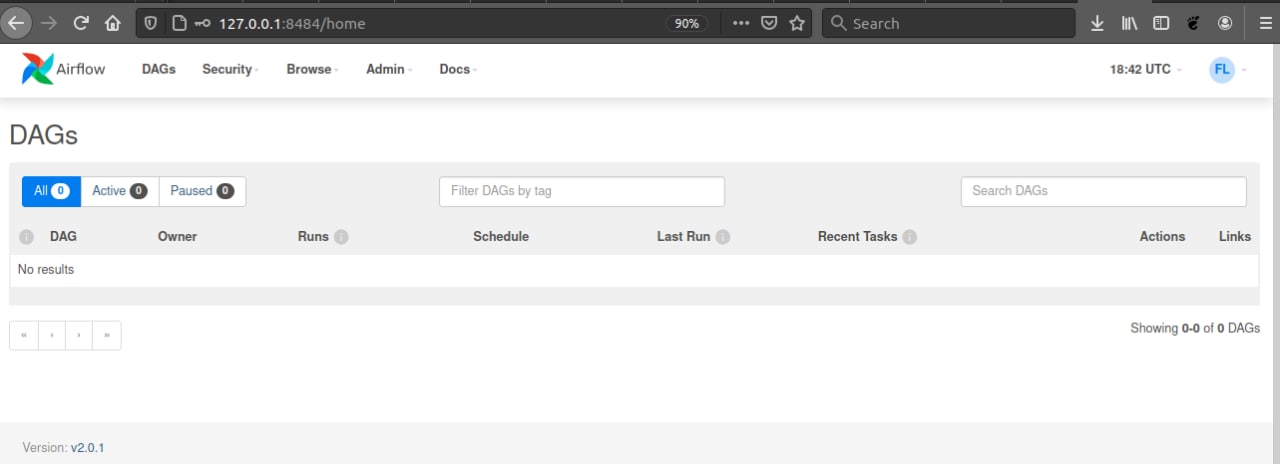Open the 18:42 UTC timezone dropdown
Screen dimensions: 1280x464
pyautogui.click(x=1146, y=69)
